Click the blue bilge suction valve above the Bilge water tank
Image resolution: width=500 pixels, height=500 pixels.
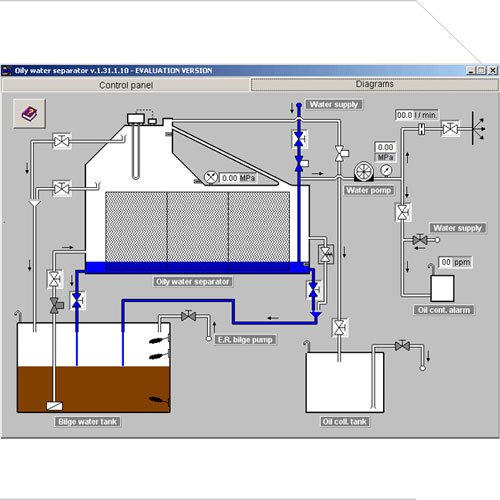[x=77, y=300]
